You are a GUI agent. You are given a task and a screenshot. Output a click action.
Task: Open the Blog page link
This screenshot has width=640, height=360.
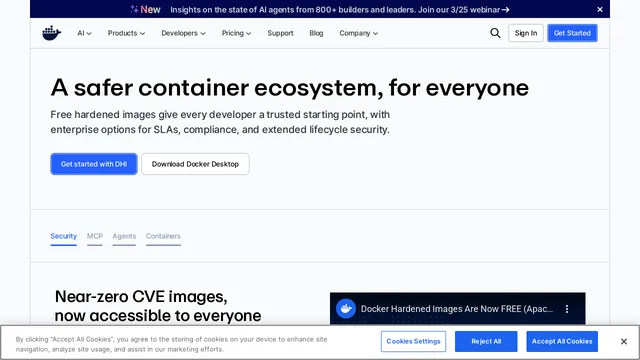pos(316,33)
